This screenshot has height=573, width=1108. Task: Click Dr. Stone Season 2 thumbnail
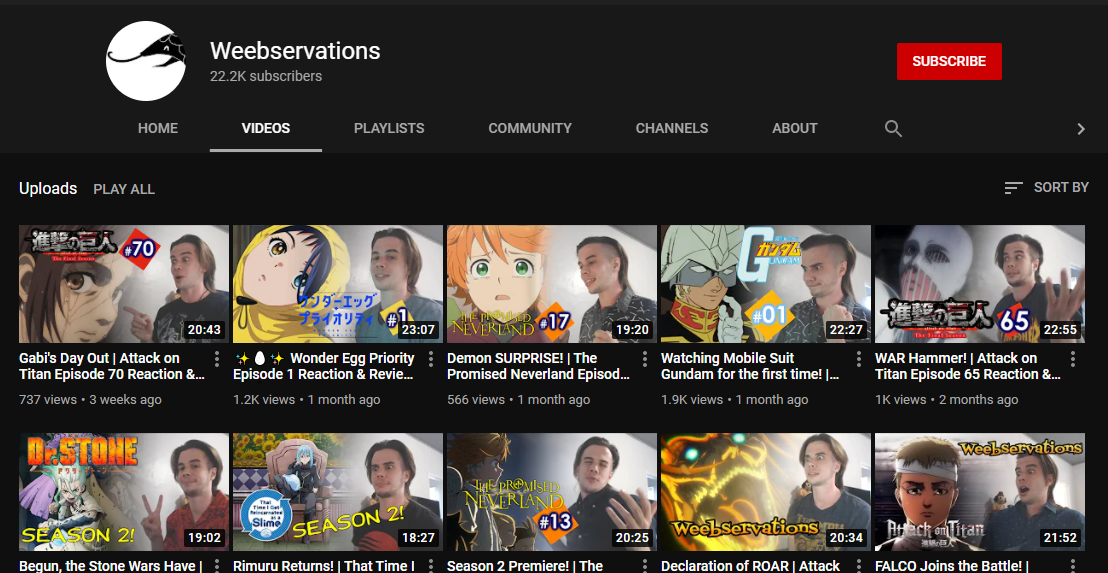point(124,492)
